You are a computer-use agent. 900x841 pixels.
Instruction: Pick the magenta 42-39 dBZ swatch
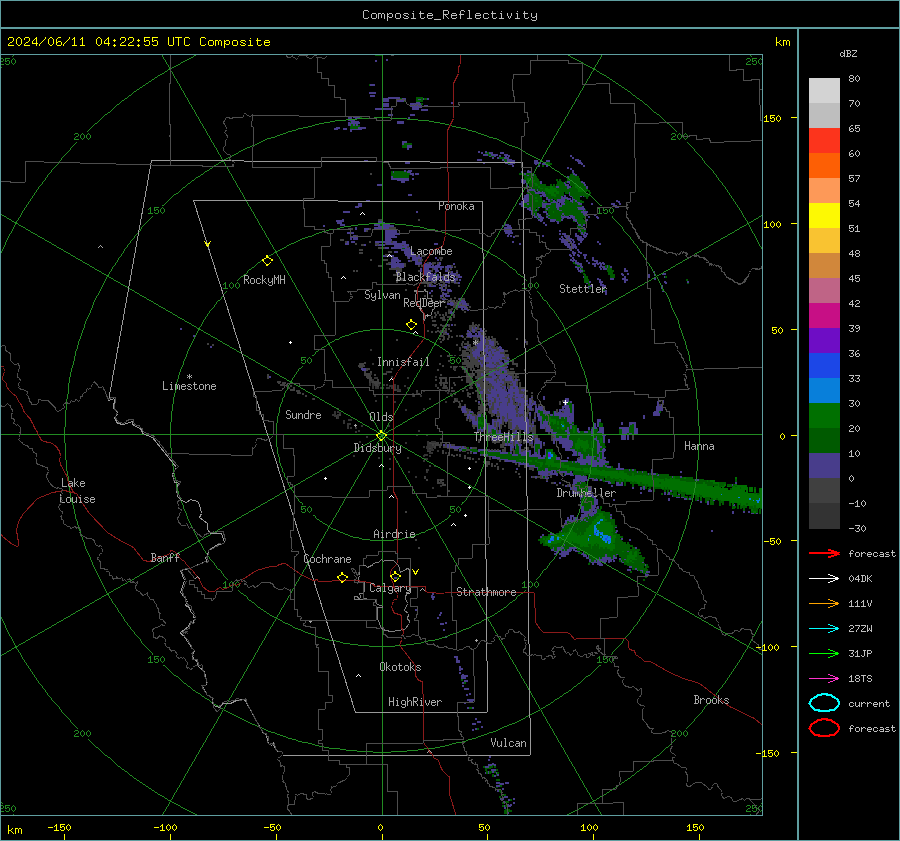click(x=824, y=316)
